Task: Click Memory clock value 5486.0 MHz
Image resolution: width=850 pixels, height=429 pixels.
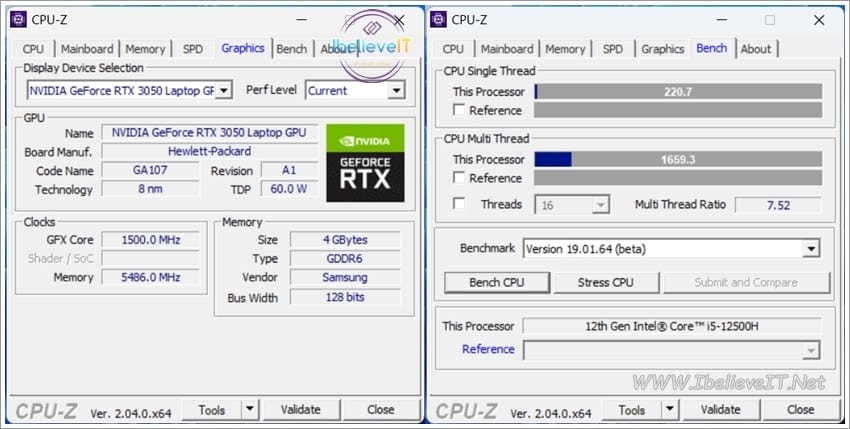Action: pos(150,277)
